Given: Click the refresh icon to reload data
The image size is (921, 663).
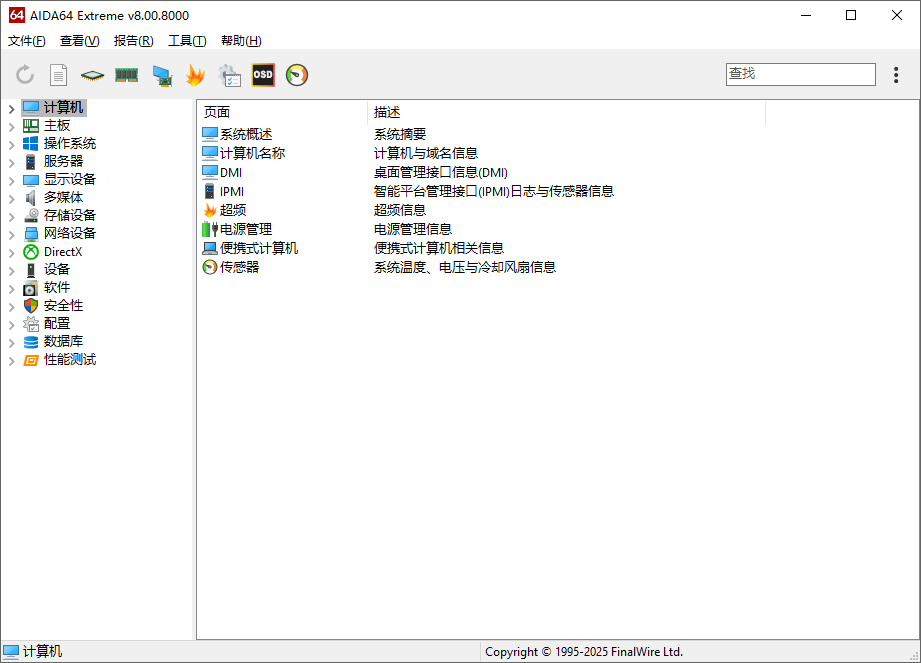Looking at the screenshot, I should [23, 75].
